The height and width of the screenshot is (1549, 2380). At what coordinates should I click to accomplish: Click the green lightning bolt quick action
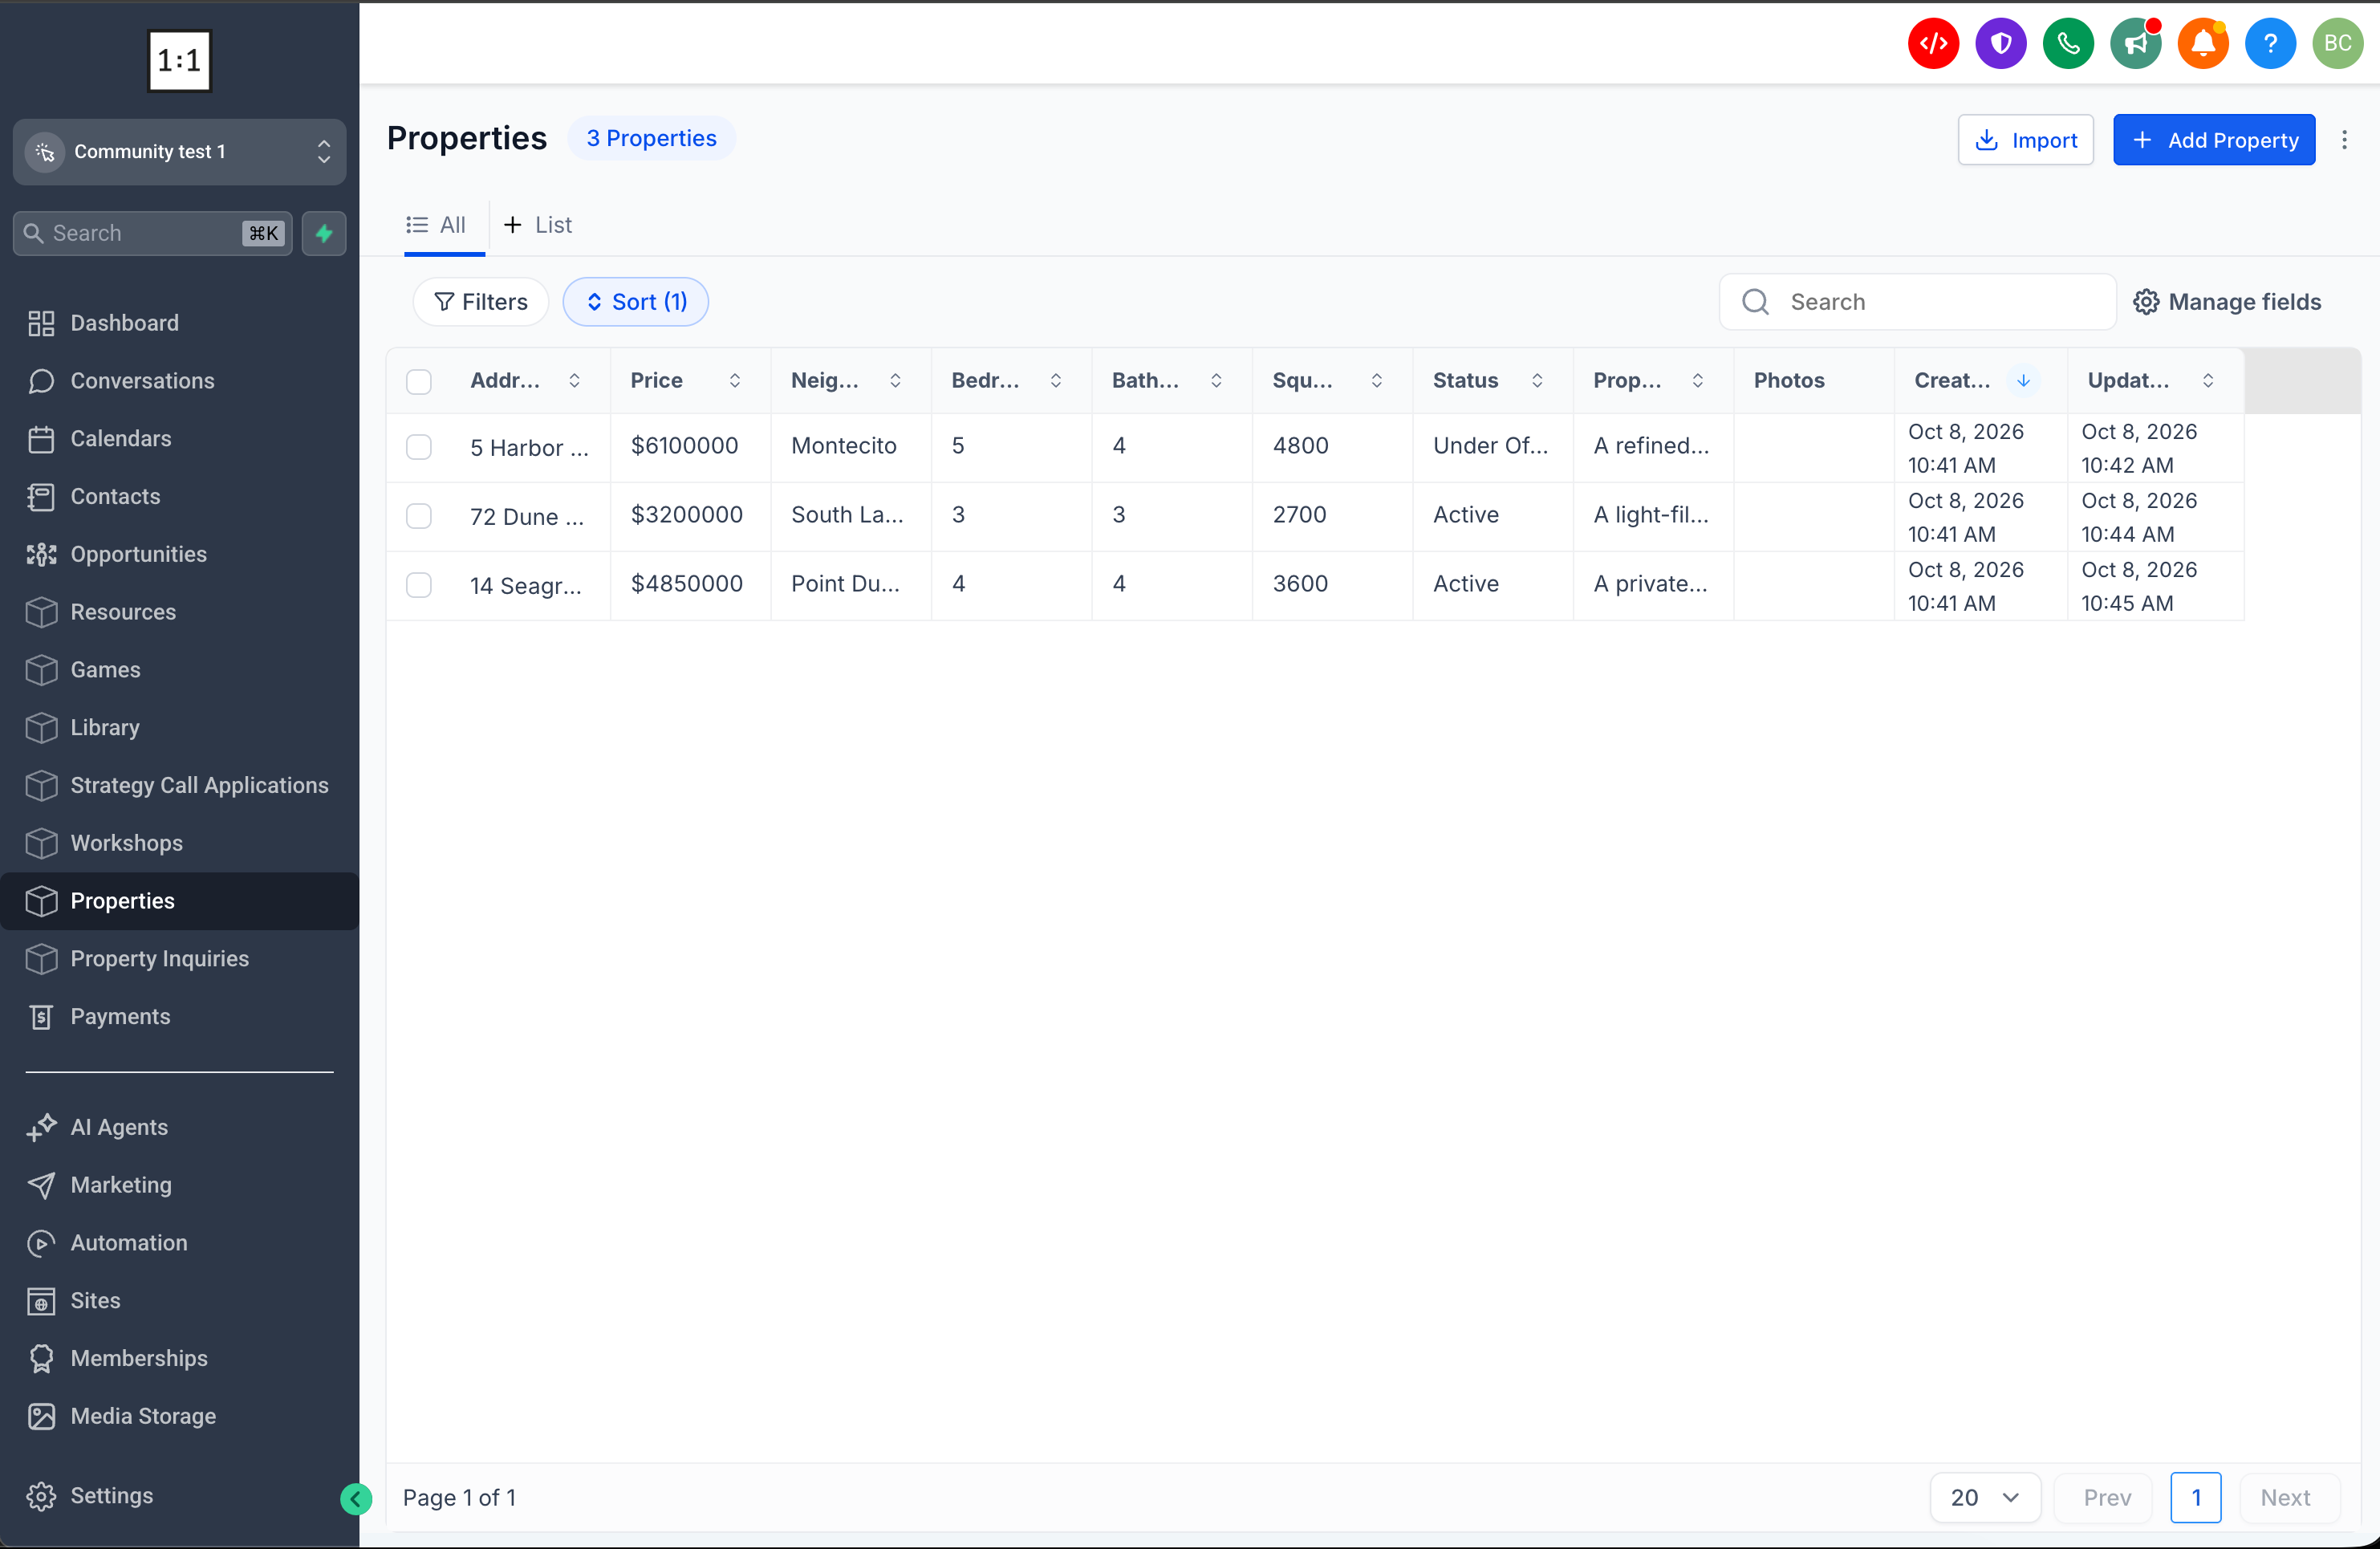tap(324, 233)
